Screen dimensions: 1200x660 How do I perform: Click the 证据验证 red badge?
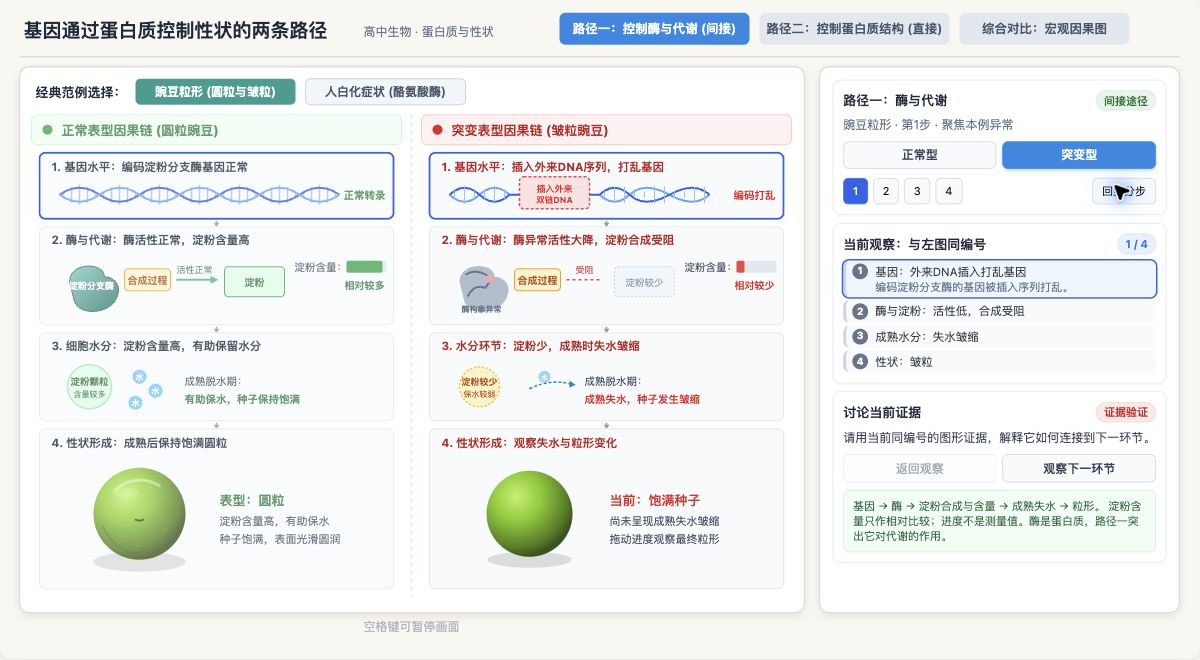(x=1125, y=412)
